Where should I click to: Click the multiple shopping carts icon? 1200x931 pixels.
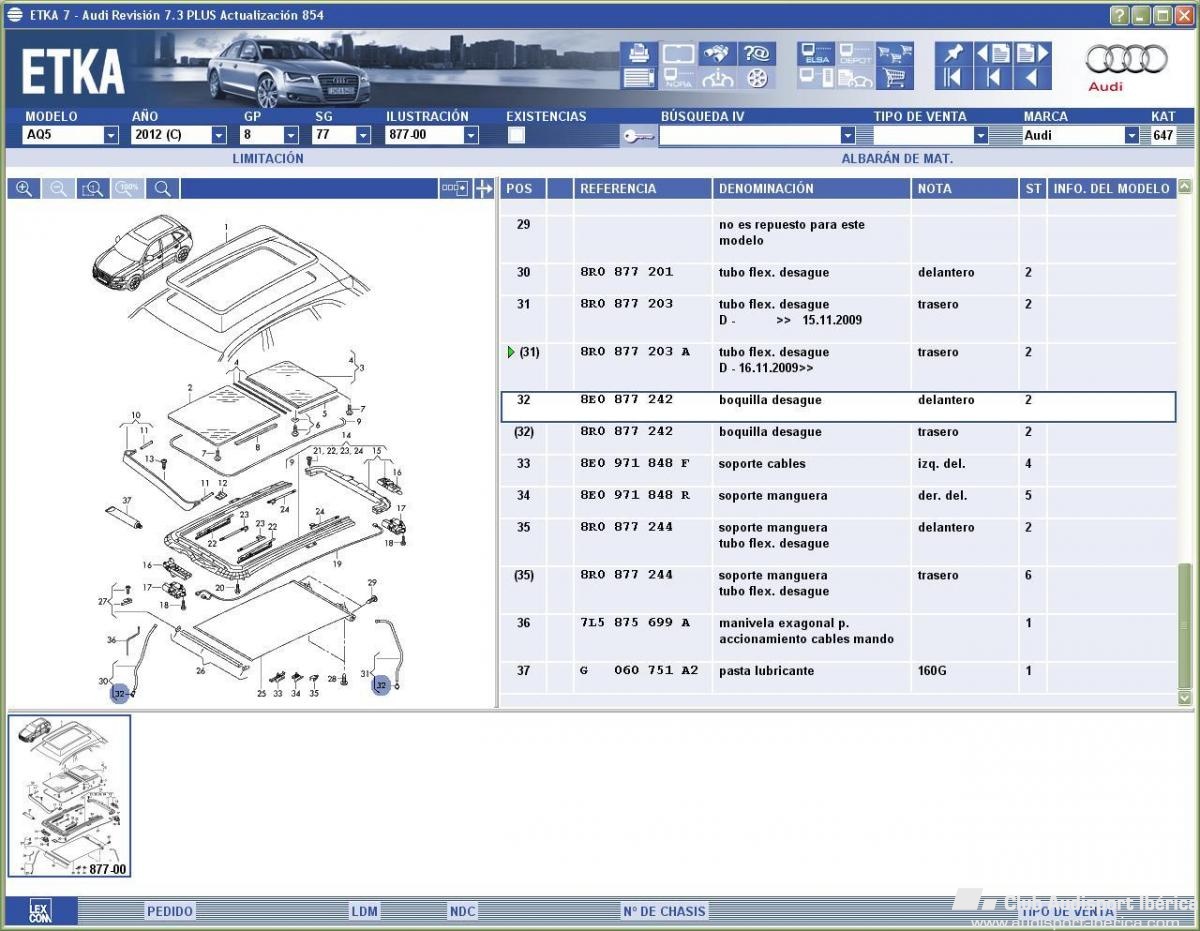[894, 53]
